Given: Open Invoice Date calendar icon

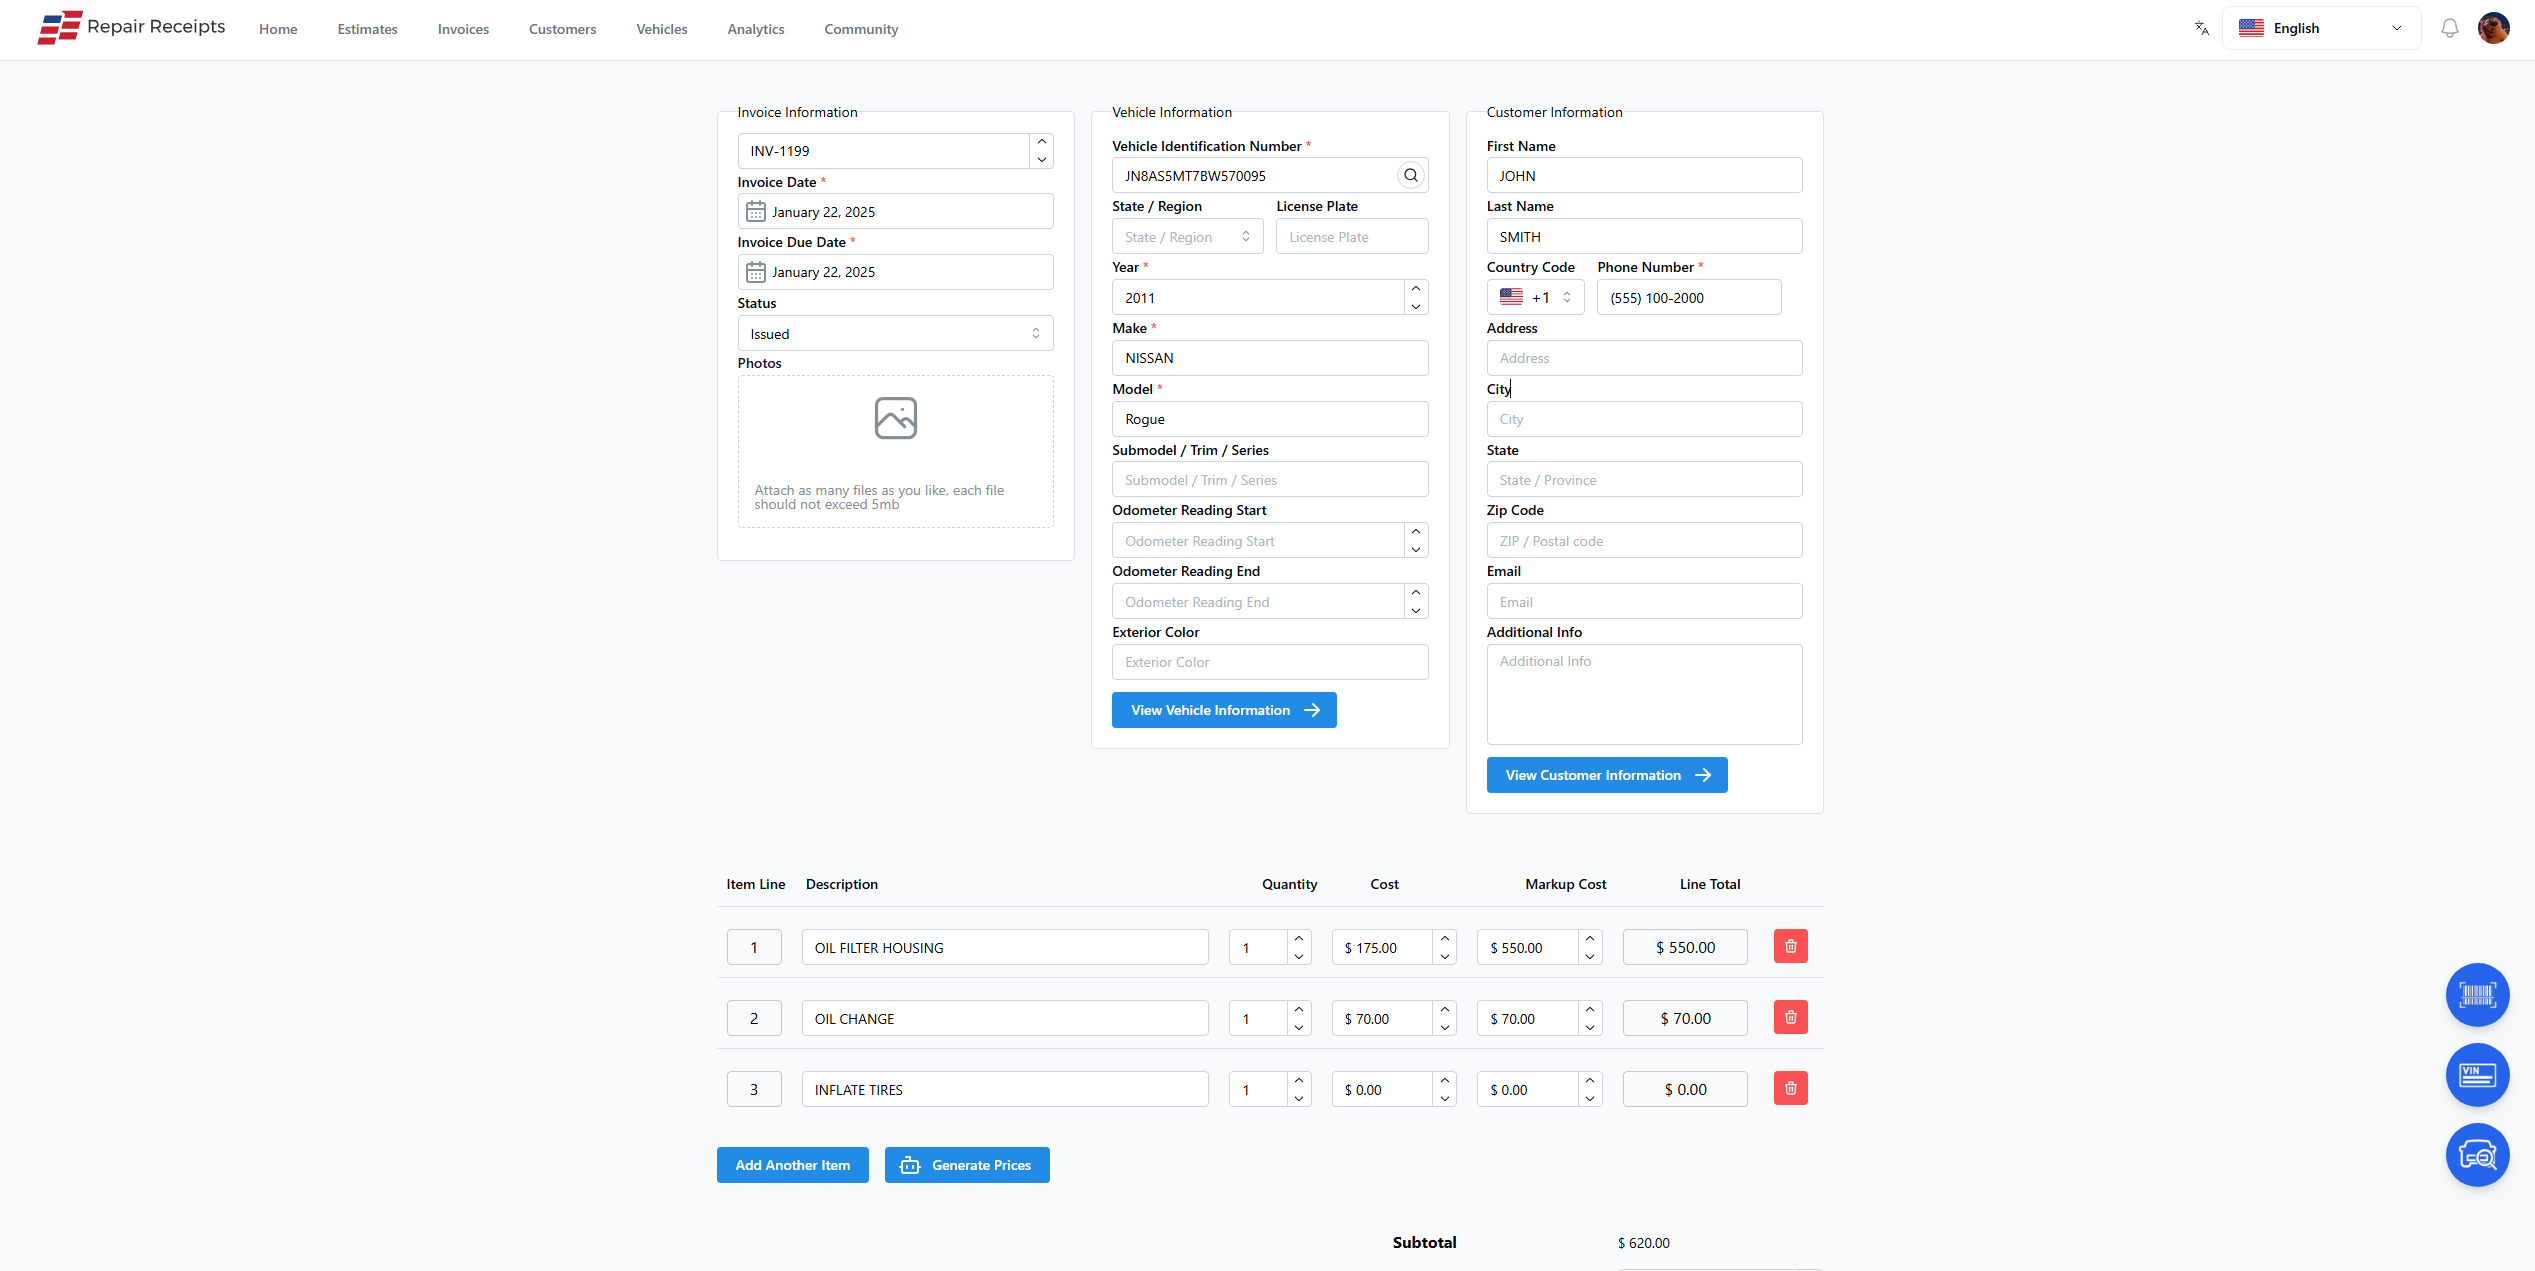Looking at the screenshot, I should point(756,212).
